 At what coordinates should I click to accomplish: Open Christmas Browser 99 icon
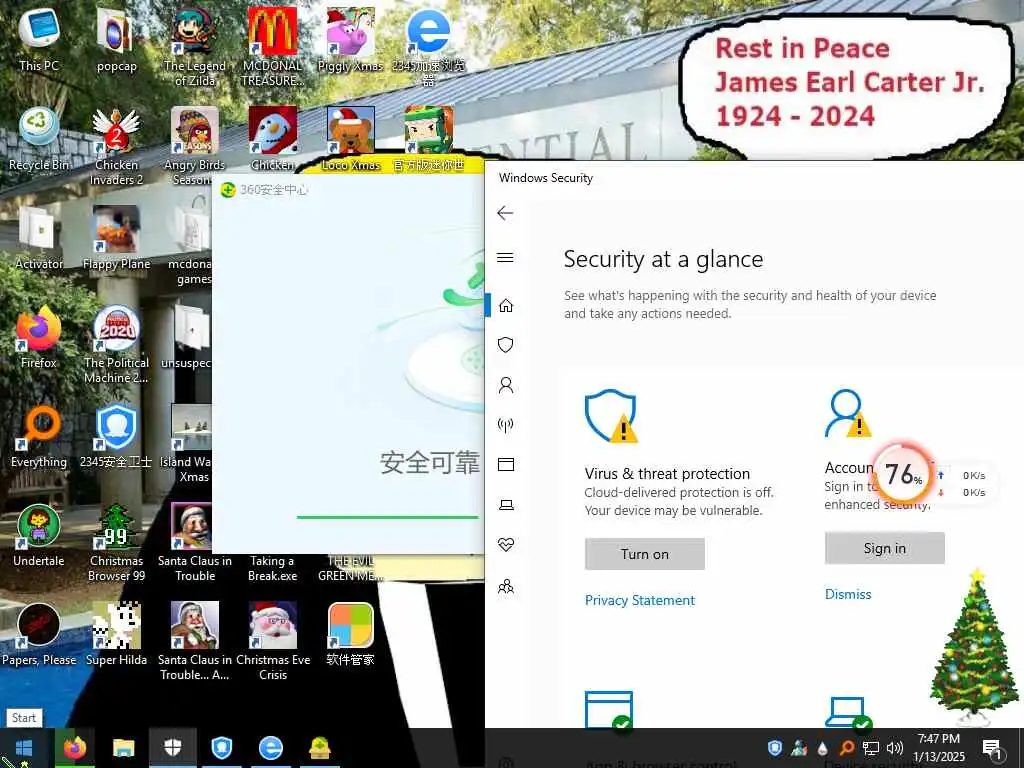click(x=116, y=543)
